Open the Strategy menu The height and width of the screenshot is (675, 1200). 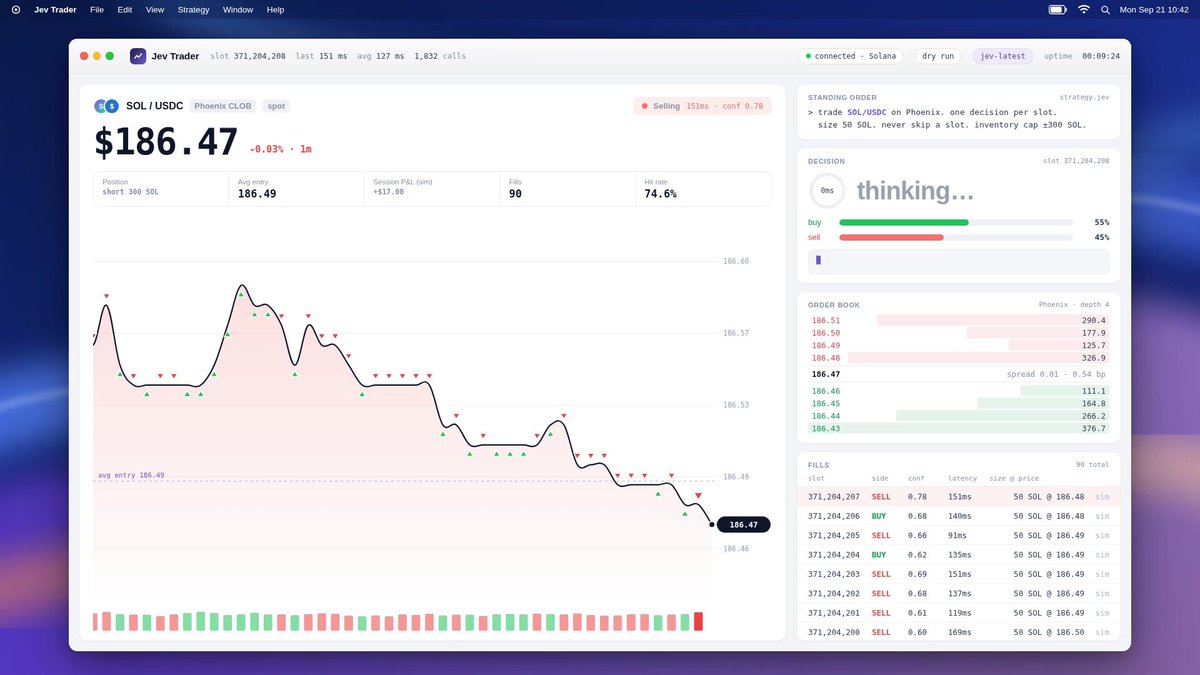coord(194,9)
